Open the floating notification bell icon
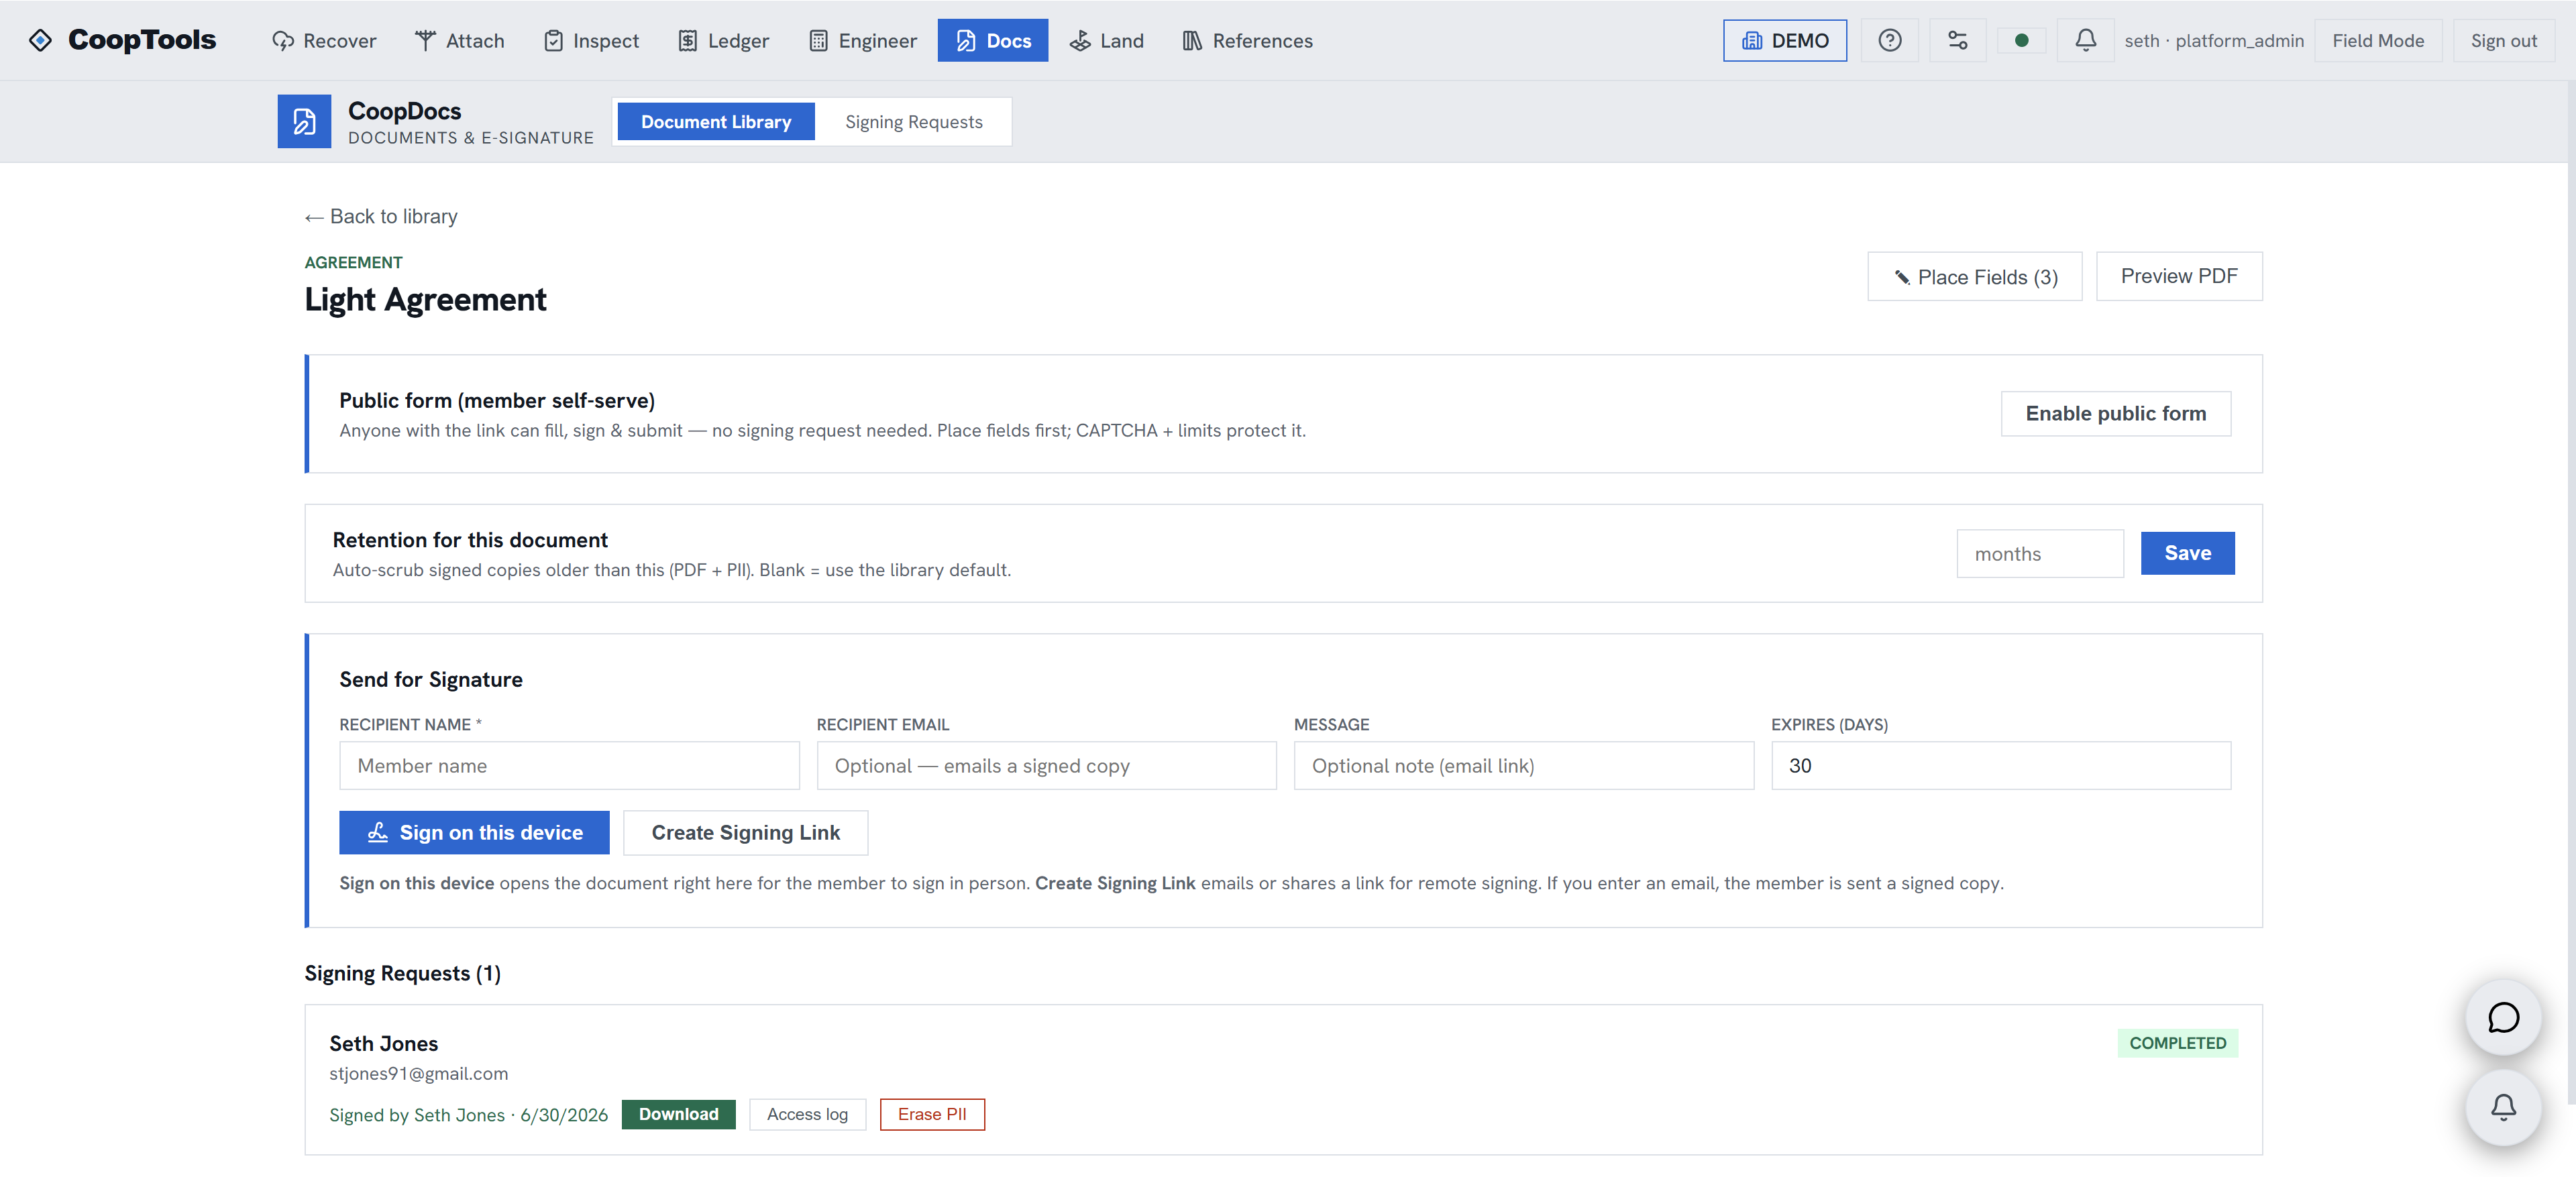 (2503, 1107)
